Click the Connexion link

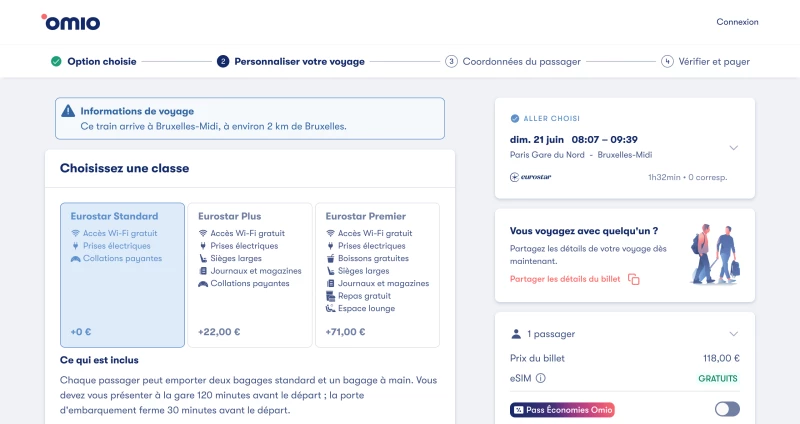pos(737,22)
